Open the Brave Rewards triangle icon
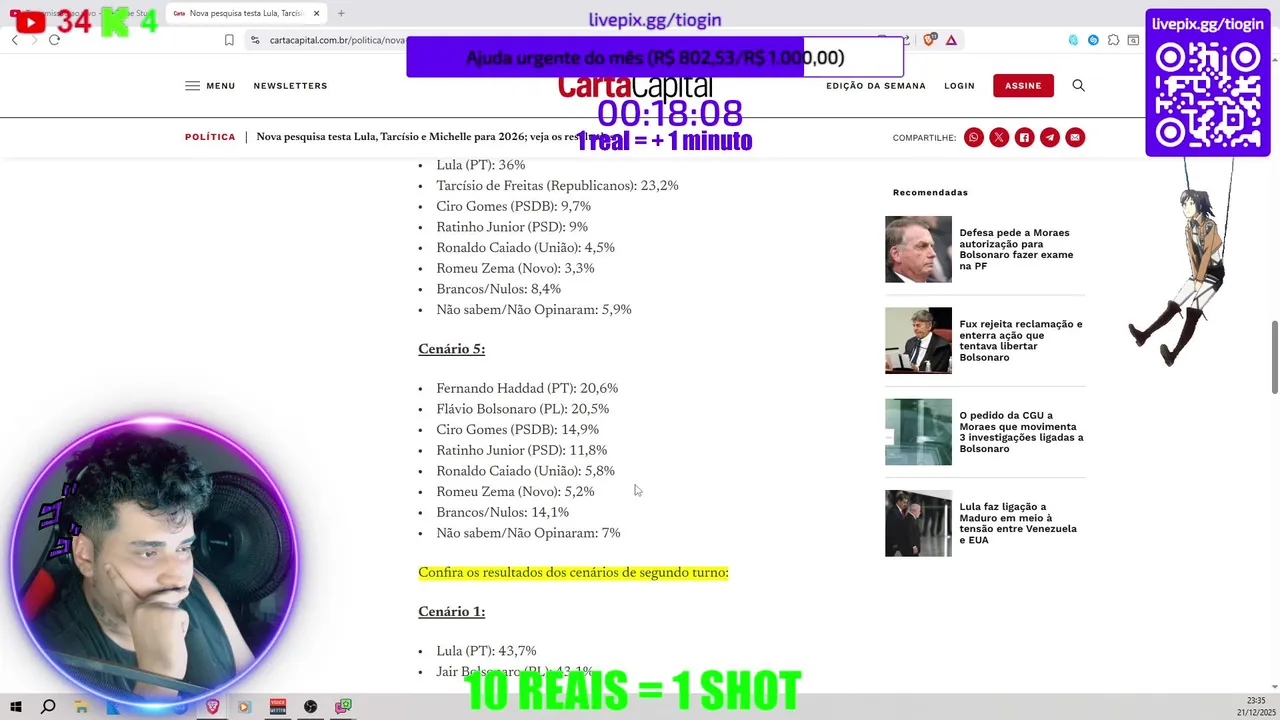The image size is (1280, 720). click(951, 40)
